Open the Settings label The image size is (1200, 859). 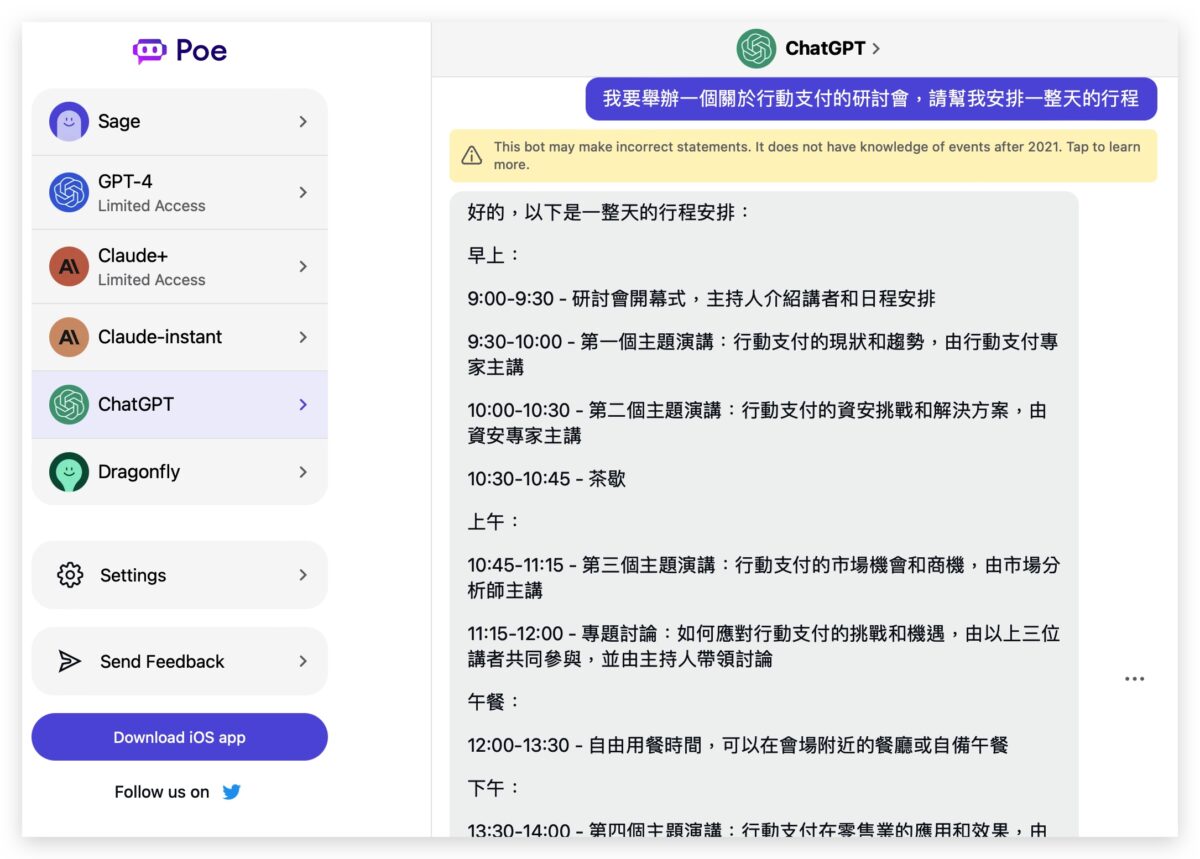(133, 576)
